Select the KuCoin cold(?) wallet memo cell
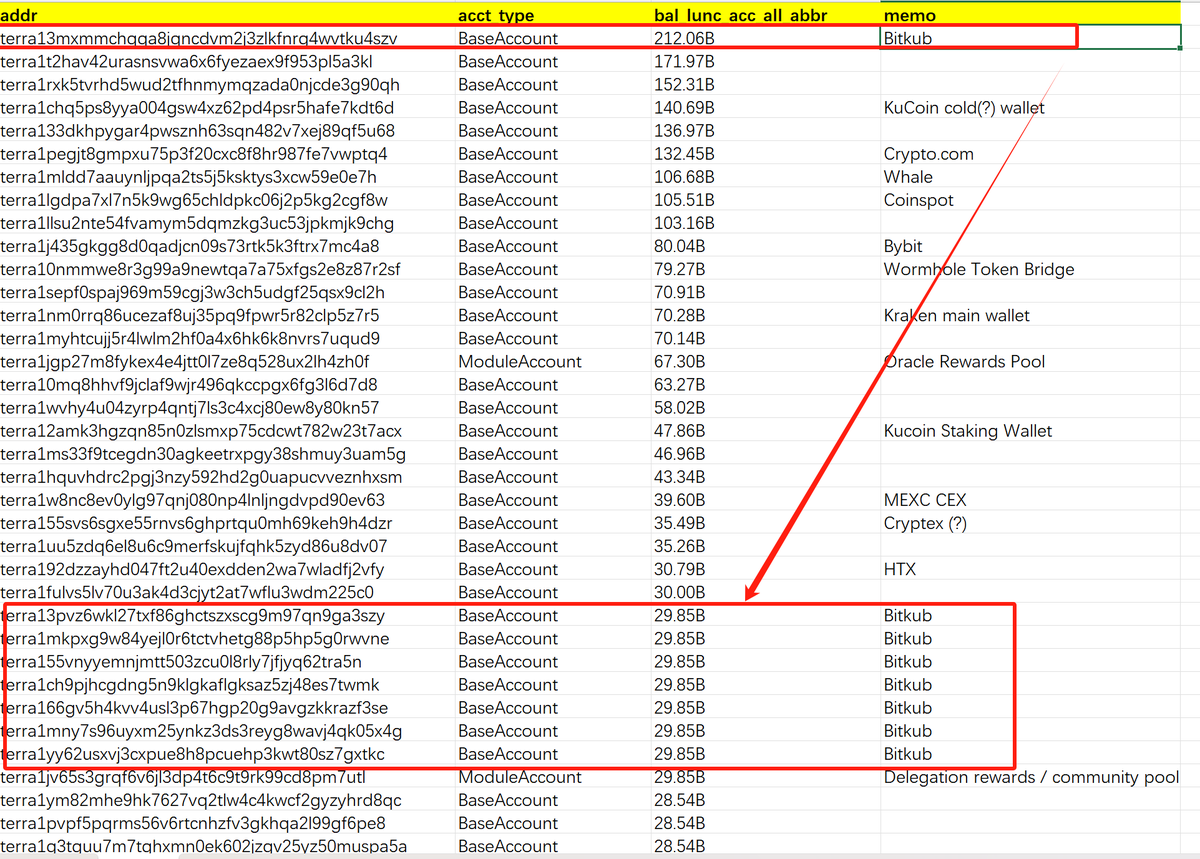This screenshot has height=859, width=1200. (1030, 107)
